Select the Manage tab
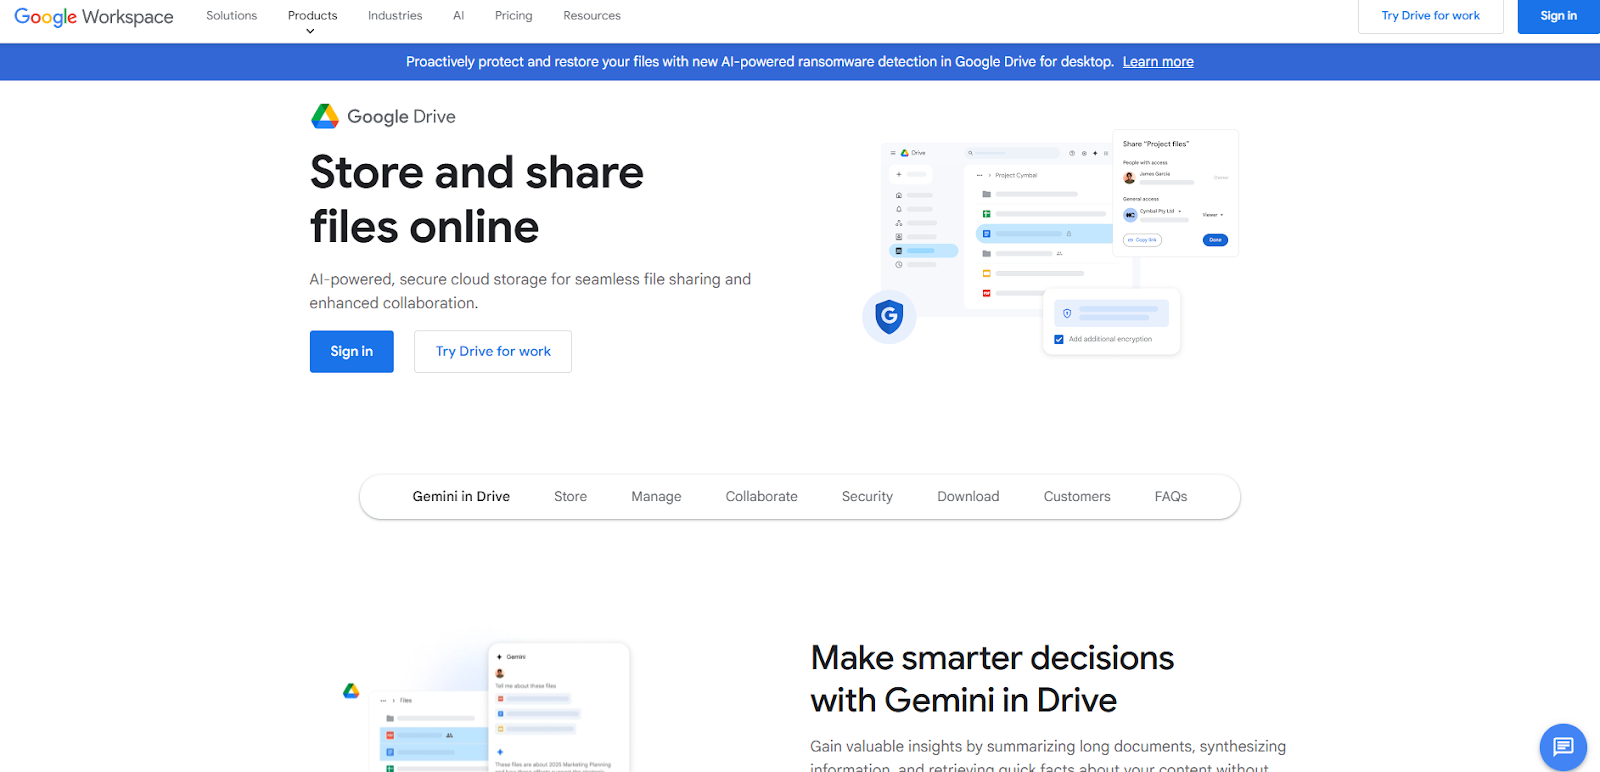The image size is (1600, 772). click(656, 497)
